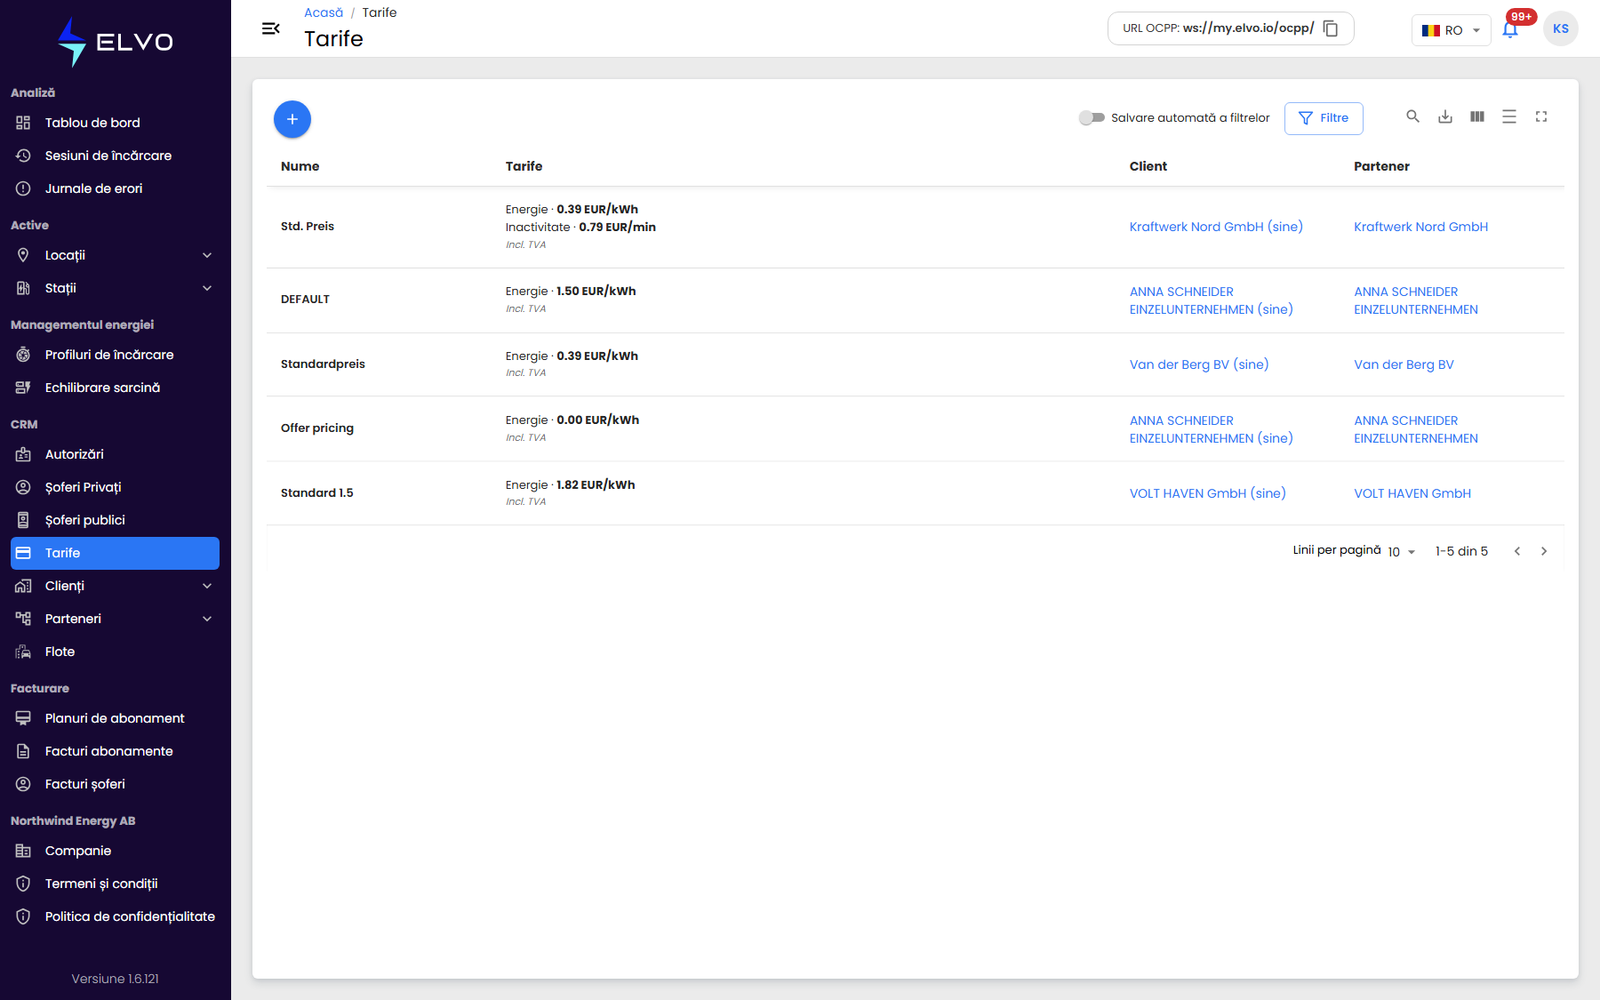
Task: Change table row density
Action: pos(1509,117)
